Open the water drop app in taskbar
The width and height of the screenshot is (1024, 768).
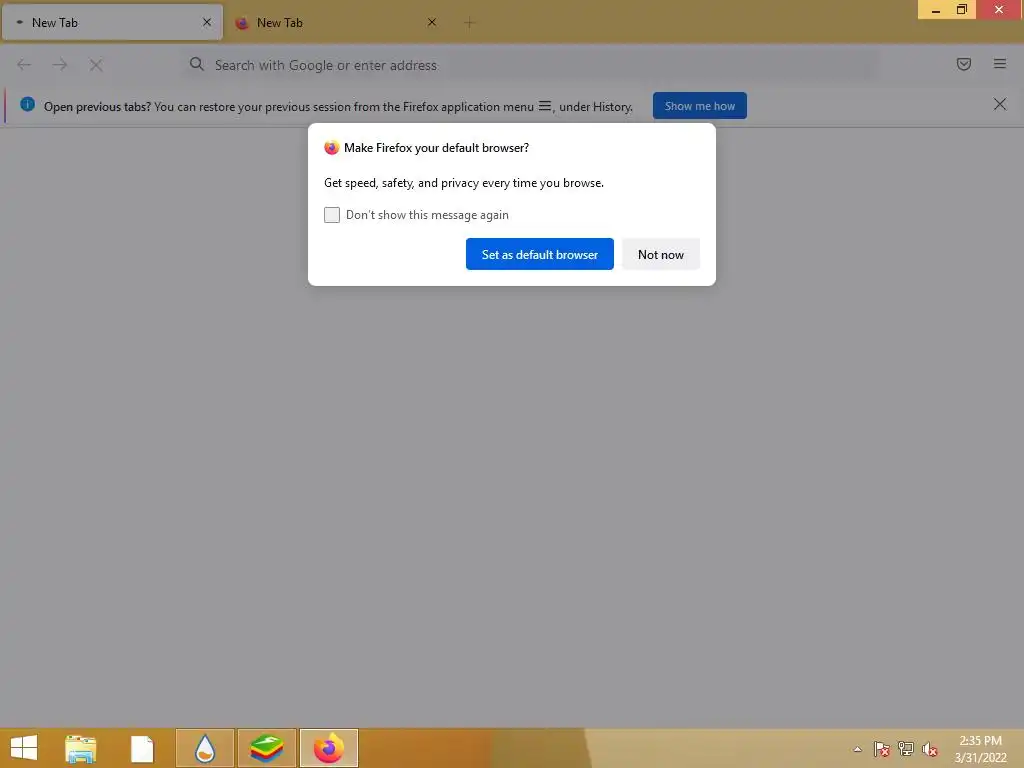[205, 748]
